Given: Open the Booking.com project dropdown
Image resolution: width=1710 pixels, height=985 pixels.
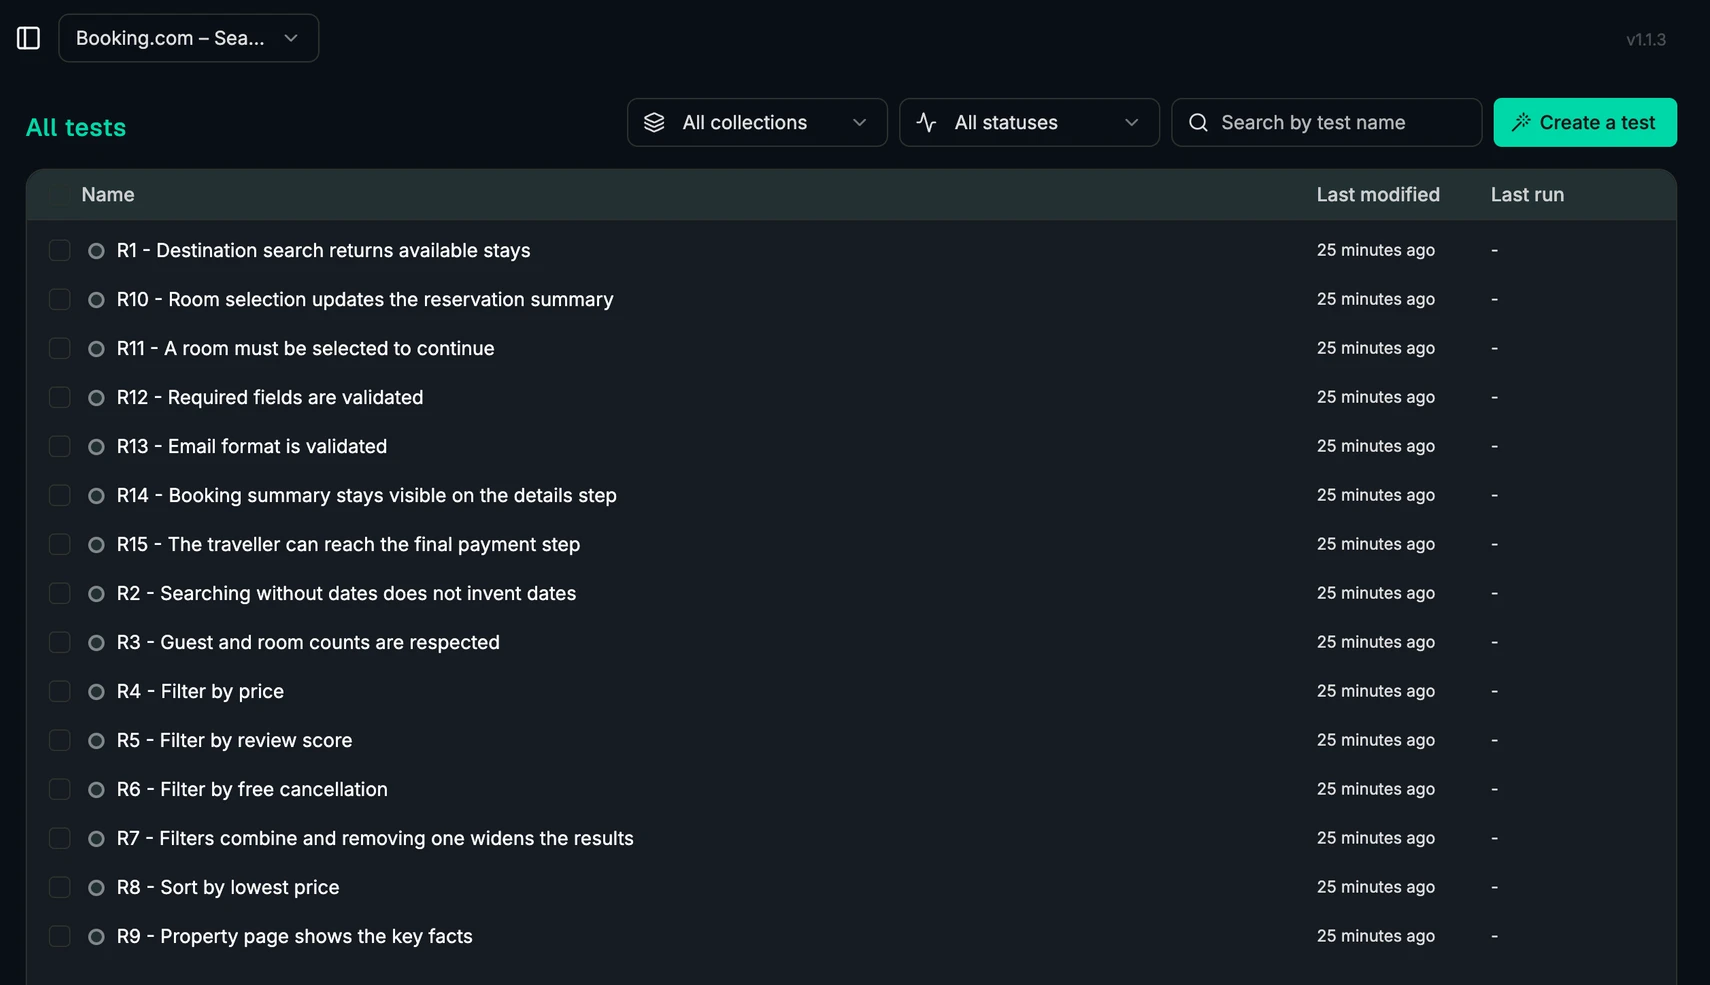Looking at the screenshot, I should pos(189,38).
